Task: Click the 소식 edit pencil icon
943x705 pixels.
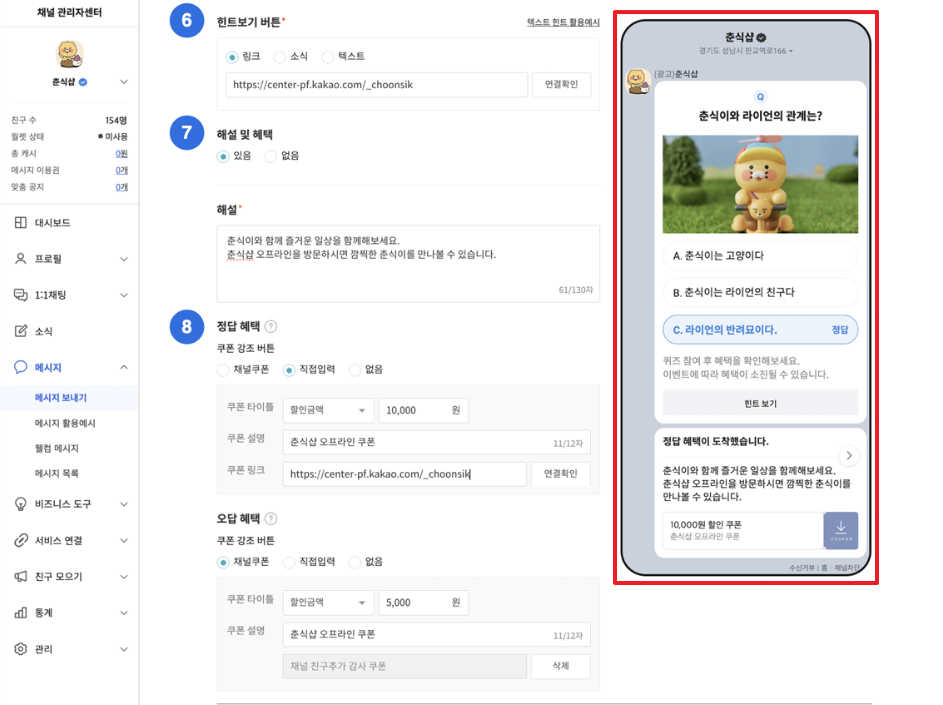Action: tap(20, 331)
